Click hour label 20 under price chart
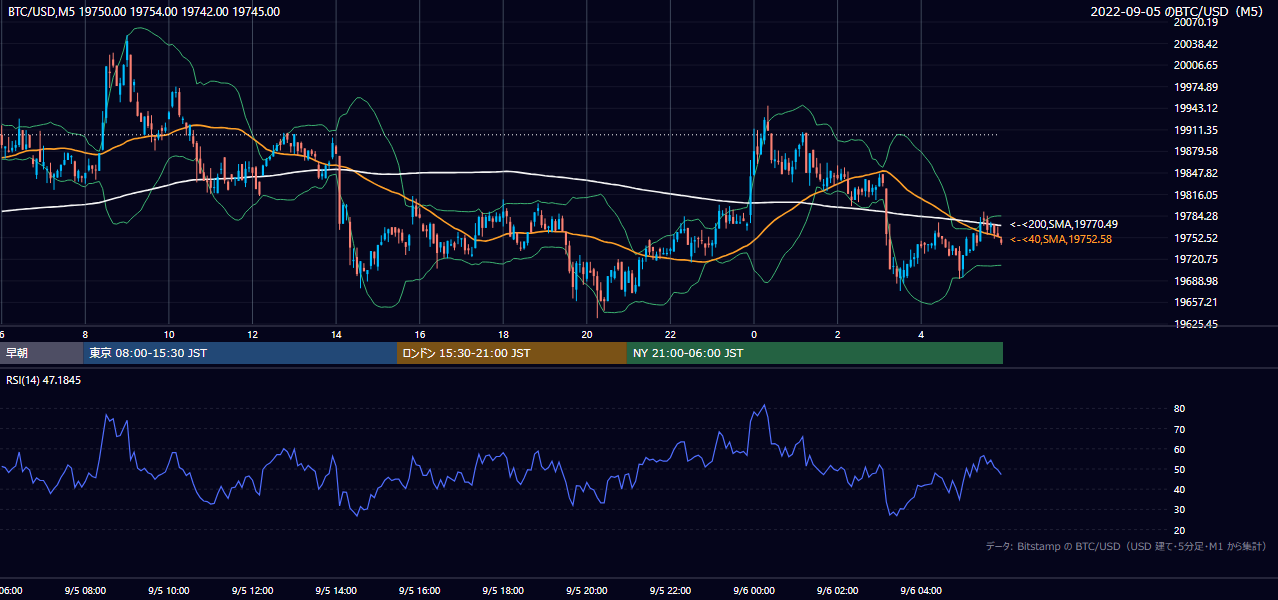Viewport: 1278px width, 600px height. 587,334
